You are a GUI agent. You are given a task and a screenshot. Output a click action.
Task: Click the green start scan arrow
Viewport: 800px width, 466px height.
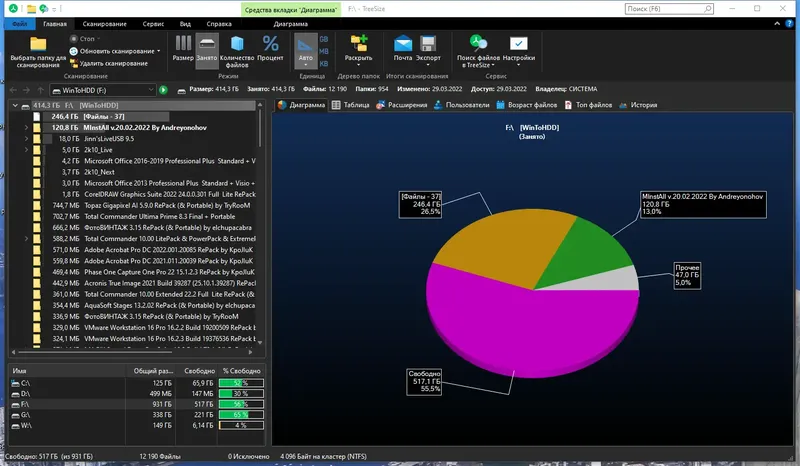pos(163,90)
